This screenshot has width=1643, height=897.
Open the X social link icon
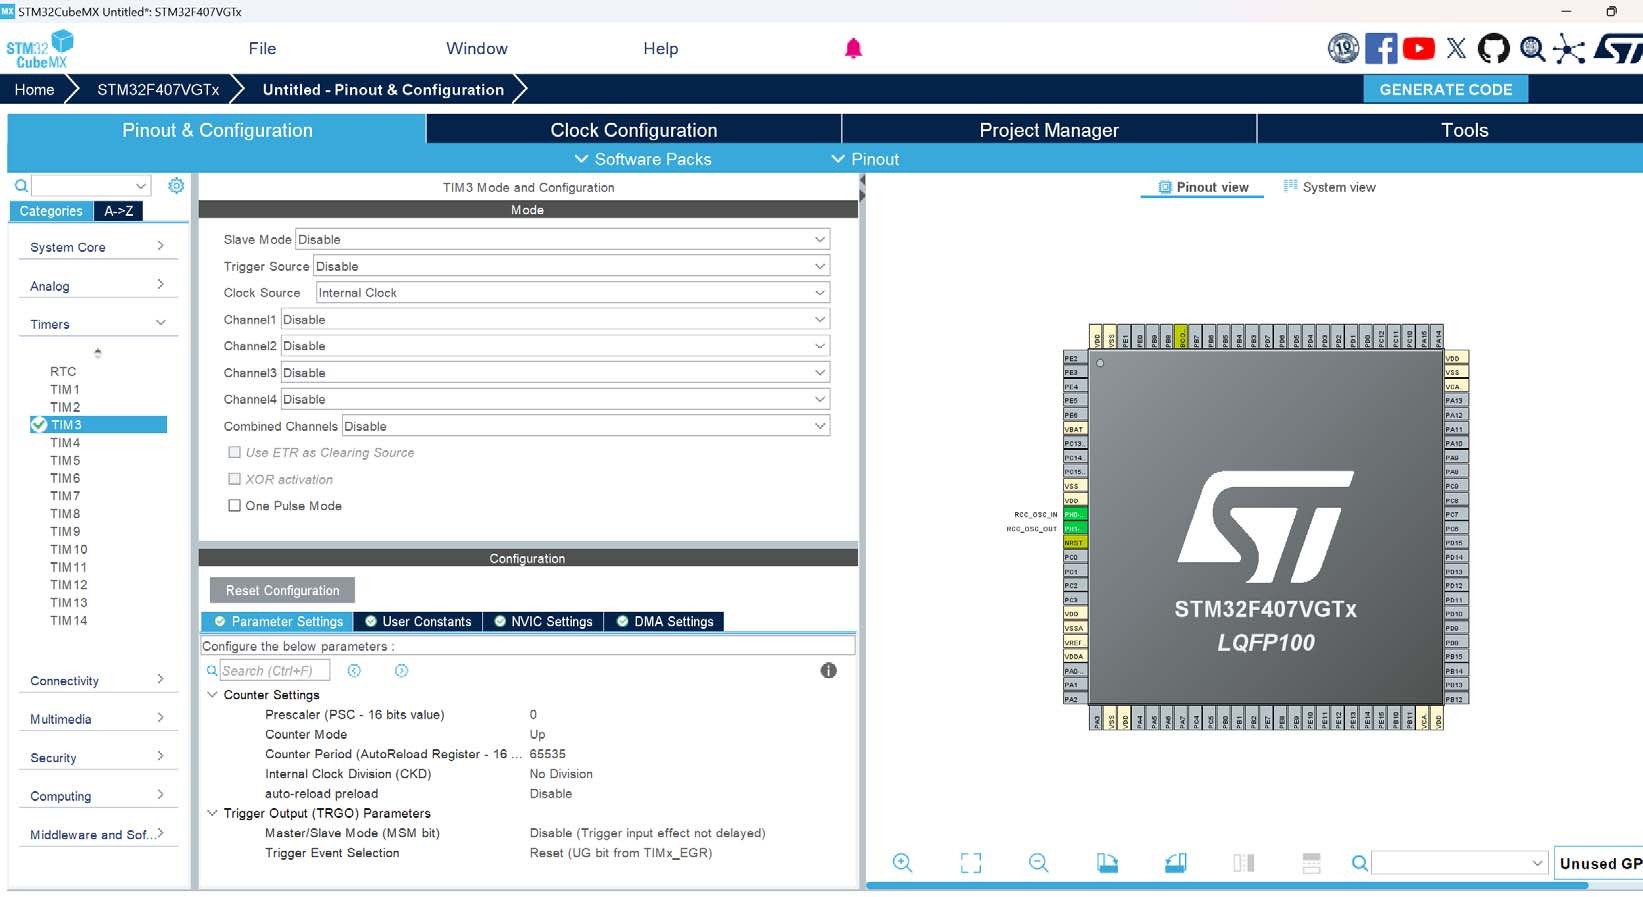pyautogui.click(x=1456, y=48)
